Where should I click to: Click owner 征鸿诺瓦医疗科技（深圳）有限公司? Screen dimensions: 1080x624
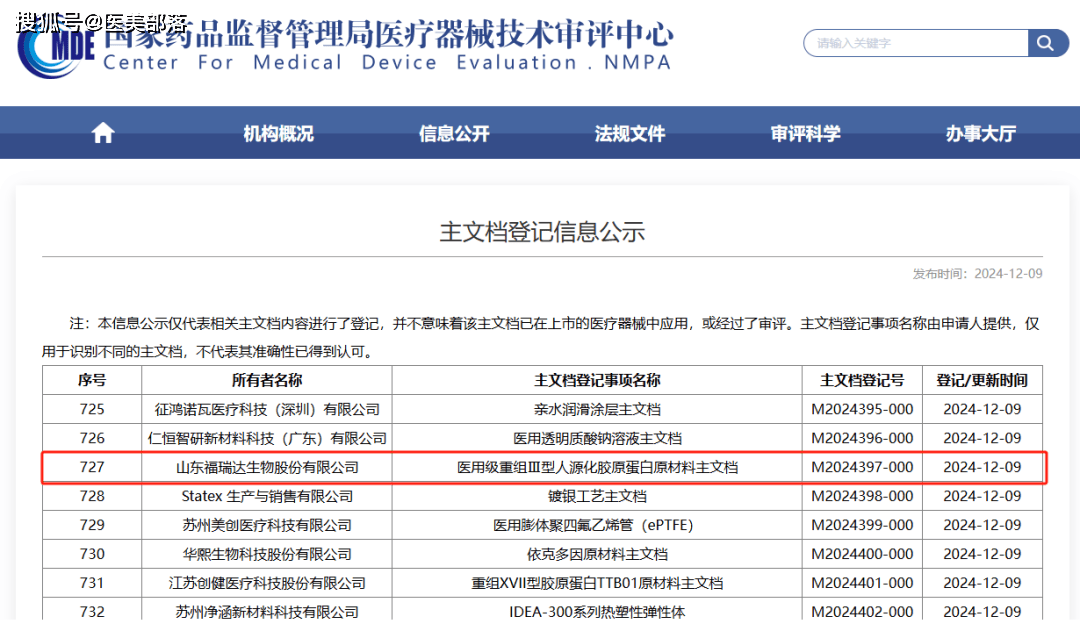pos(267,410)
